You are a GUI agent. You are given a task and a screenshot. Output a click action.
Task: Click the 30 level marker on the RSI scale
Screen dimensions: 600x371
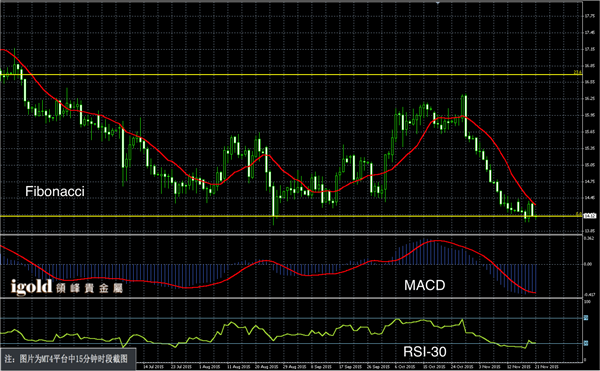[x=586, y=343]
